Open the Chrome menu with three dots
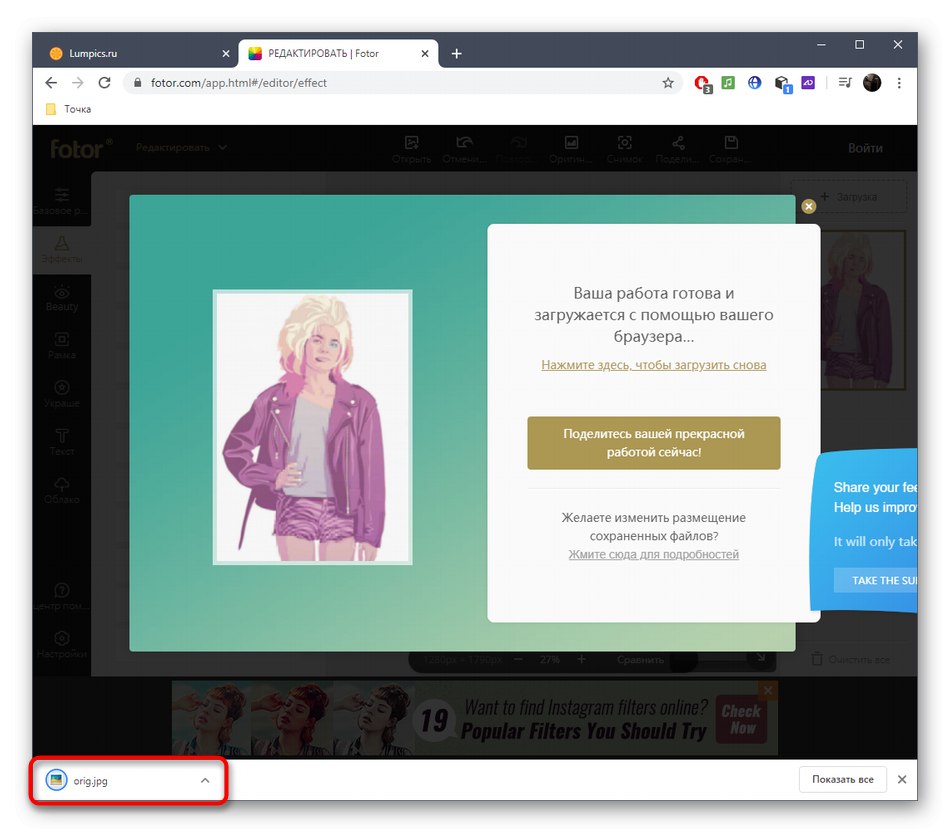The height and width of the screenshot is (833, 950). point(899,83)
